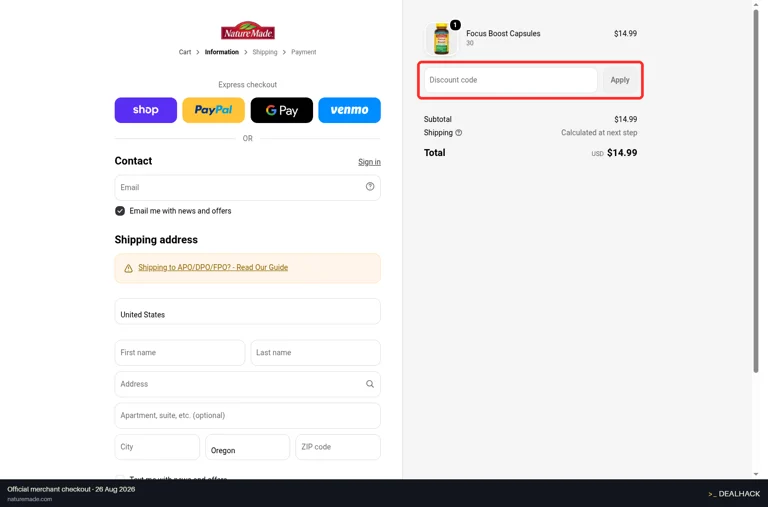
Task: Click the address search magnifier icon
Action: coord(370,384)
